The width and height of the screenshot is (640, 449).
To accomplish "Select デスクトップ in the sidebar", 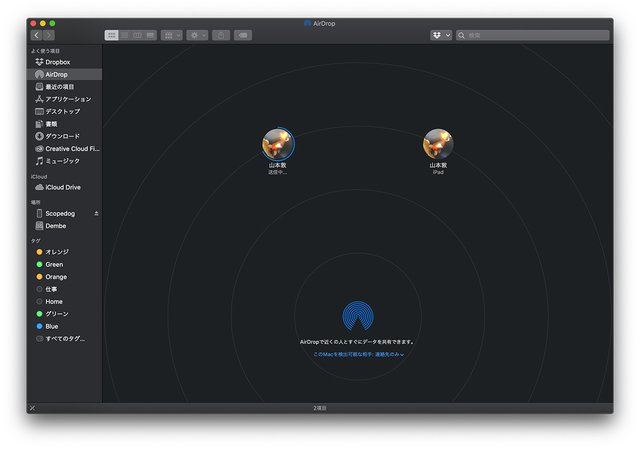I will coord(62,111).
